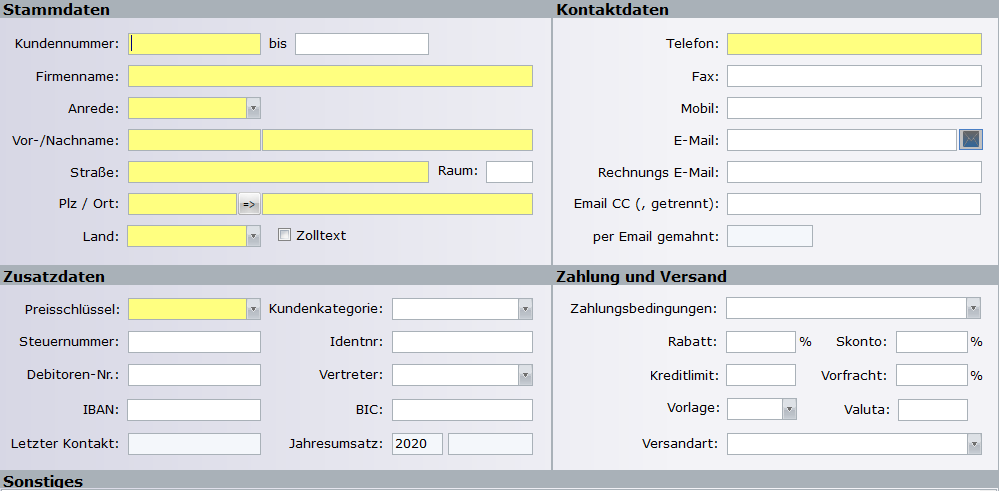This screenshot has width=999, height=491.
Task: Open the Vertreter dropdown
Action: coord(525,375)
